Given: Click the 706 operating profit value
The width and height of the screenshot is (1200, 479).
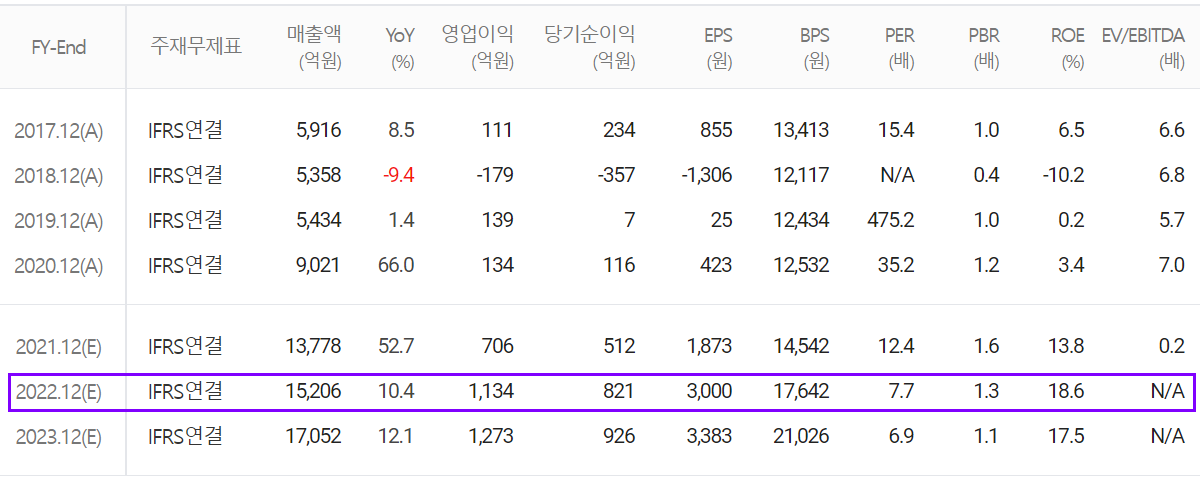Looking at the screenshot, I should [498, 346].
